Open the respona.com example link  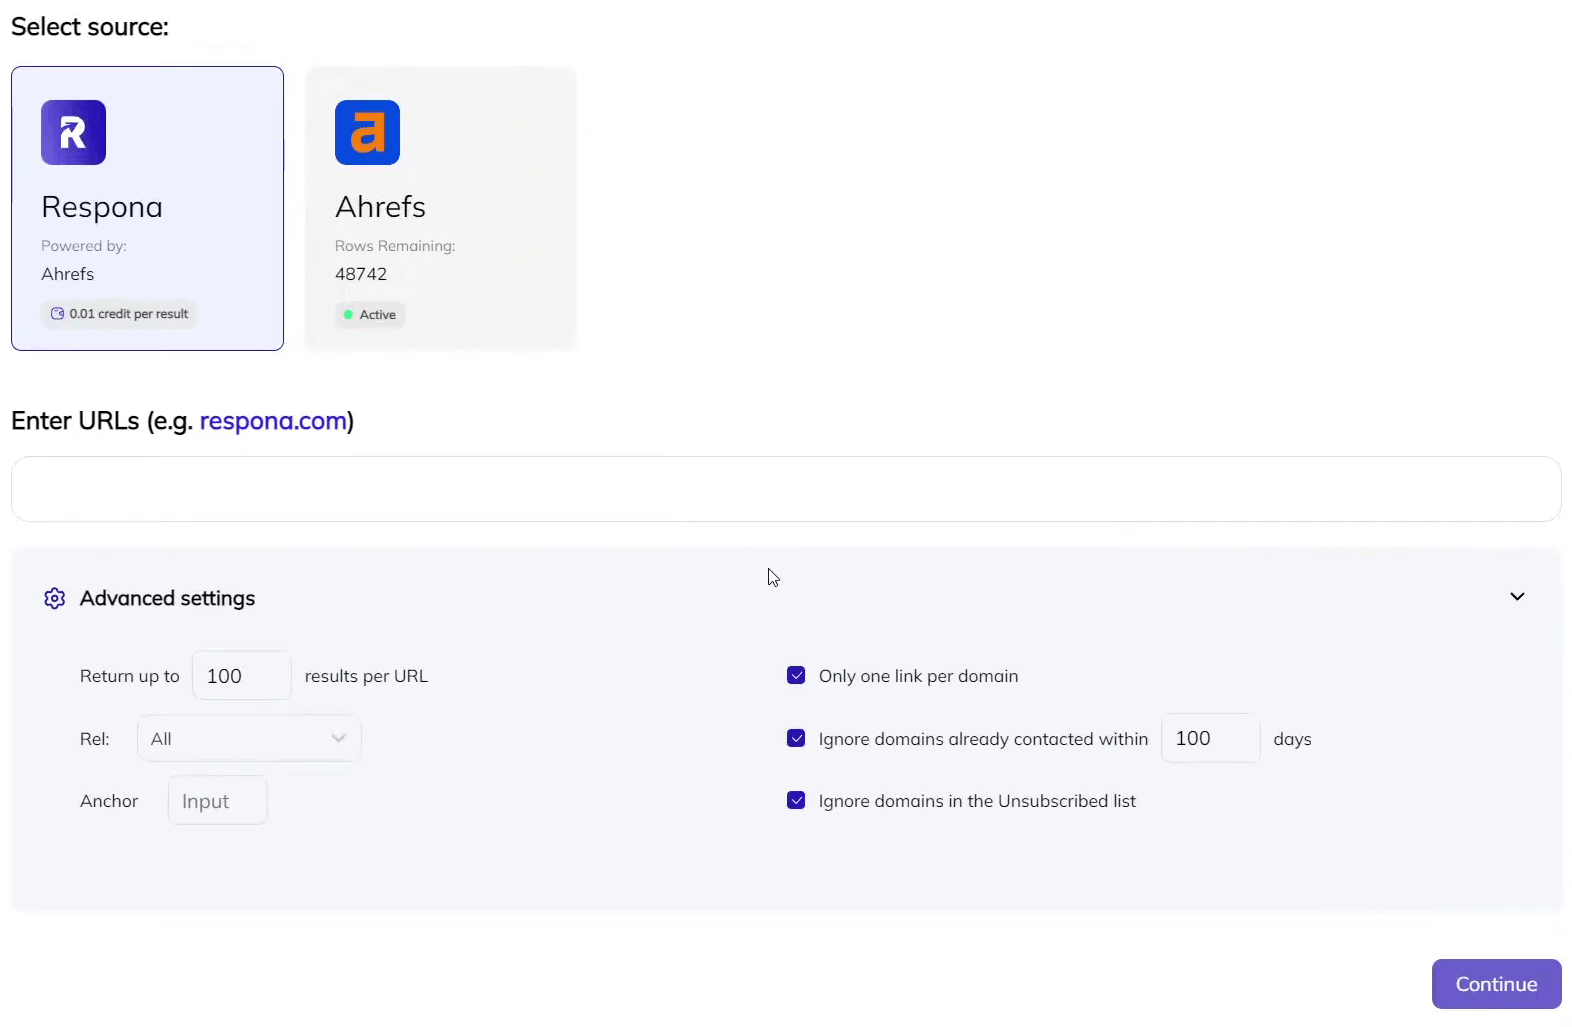[x=273, y=421]
